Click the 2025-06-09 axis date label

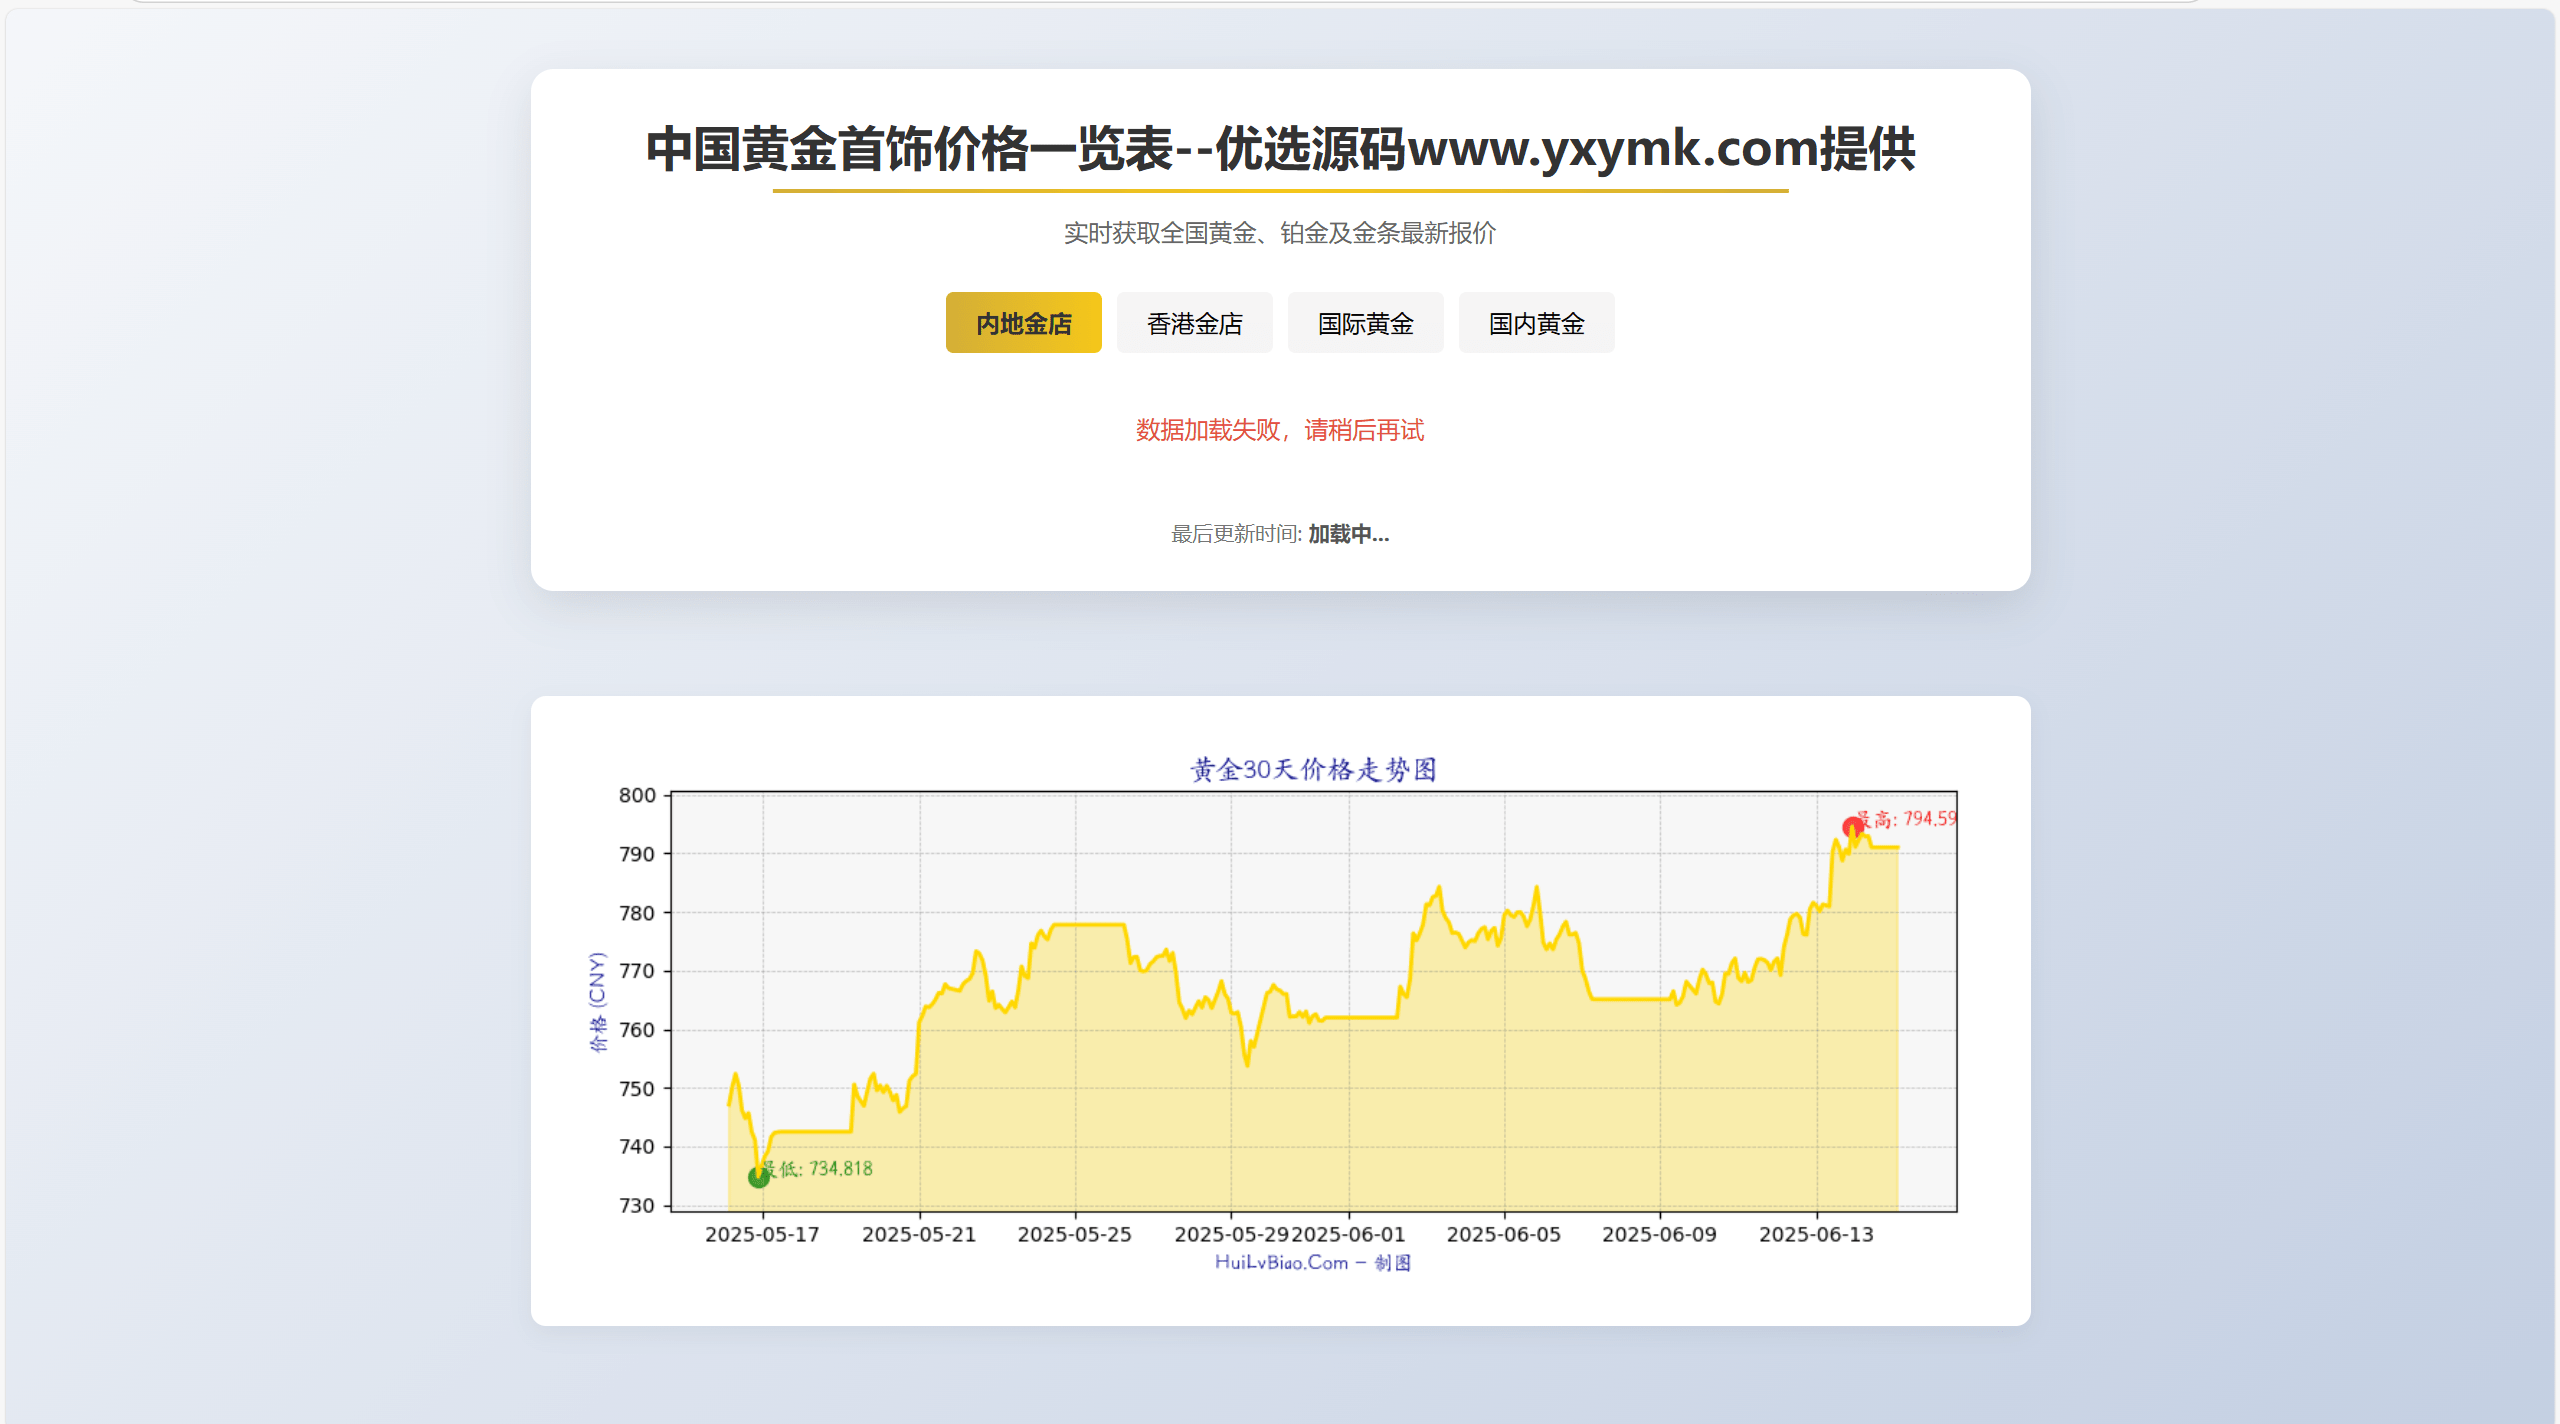click(x=1660, y=1234)
